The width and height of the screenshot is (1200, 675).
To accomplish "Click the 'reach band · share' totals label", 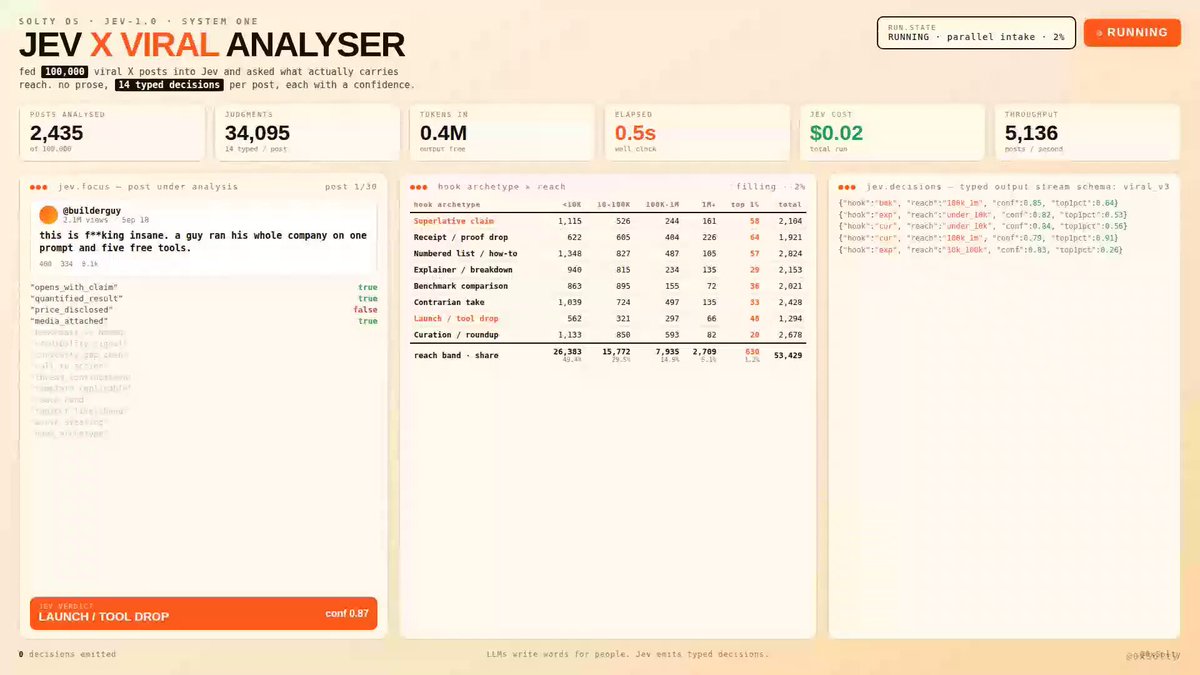I will tap(456, 355).
